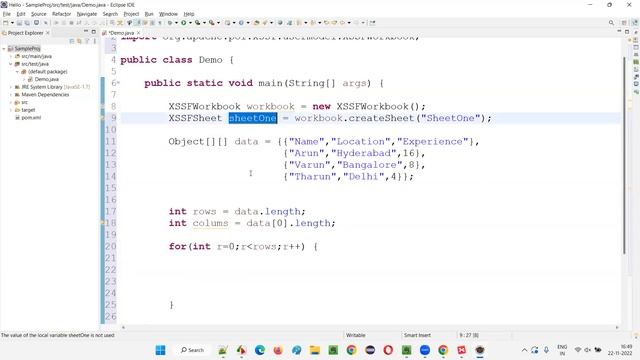Open the Help menu

tap(189, 14)
